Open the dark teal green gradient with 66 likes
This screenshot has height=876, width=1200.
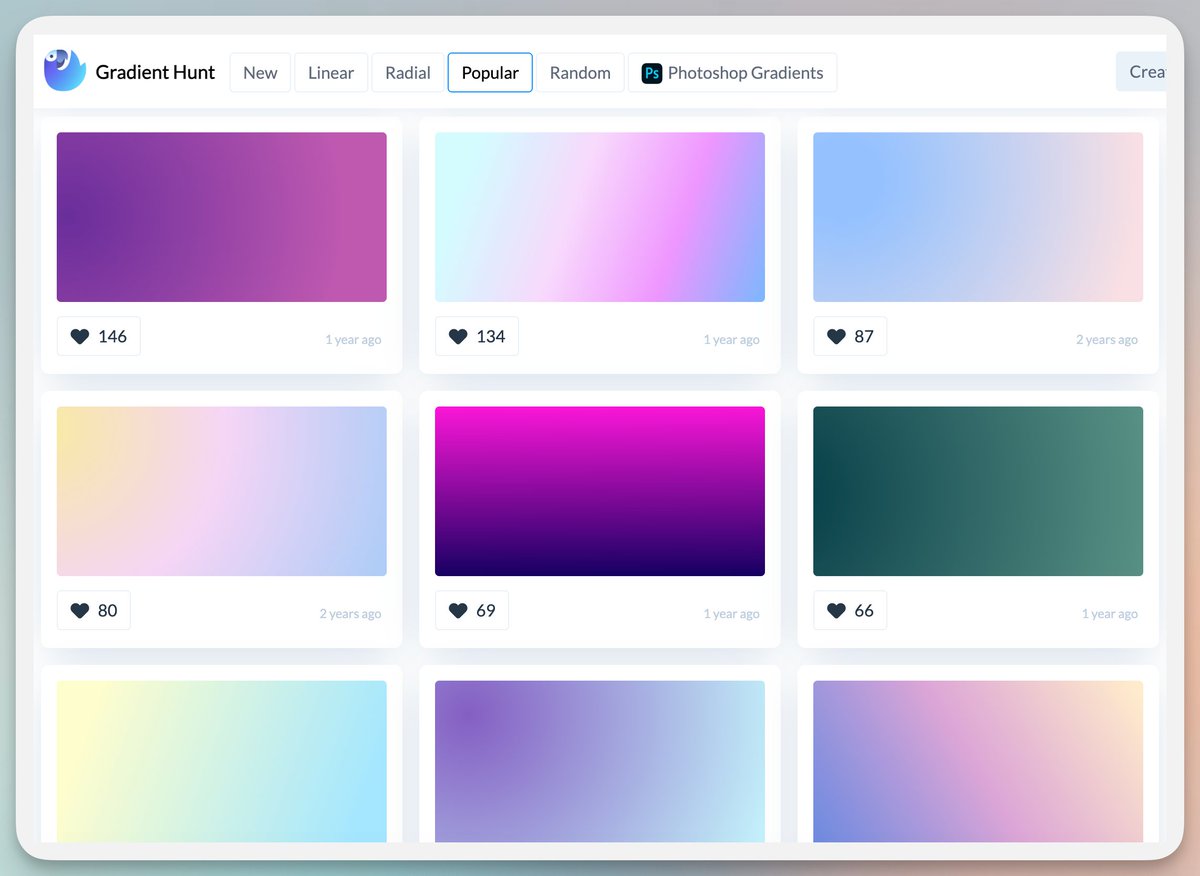click(x=978, y=491)
